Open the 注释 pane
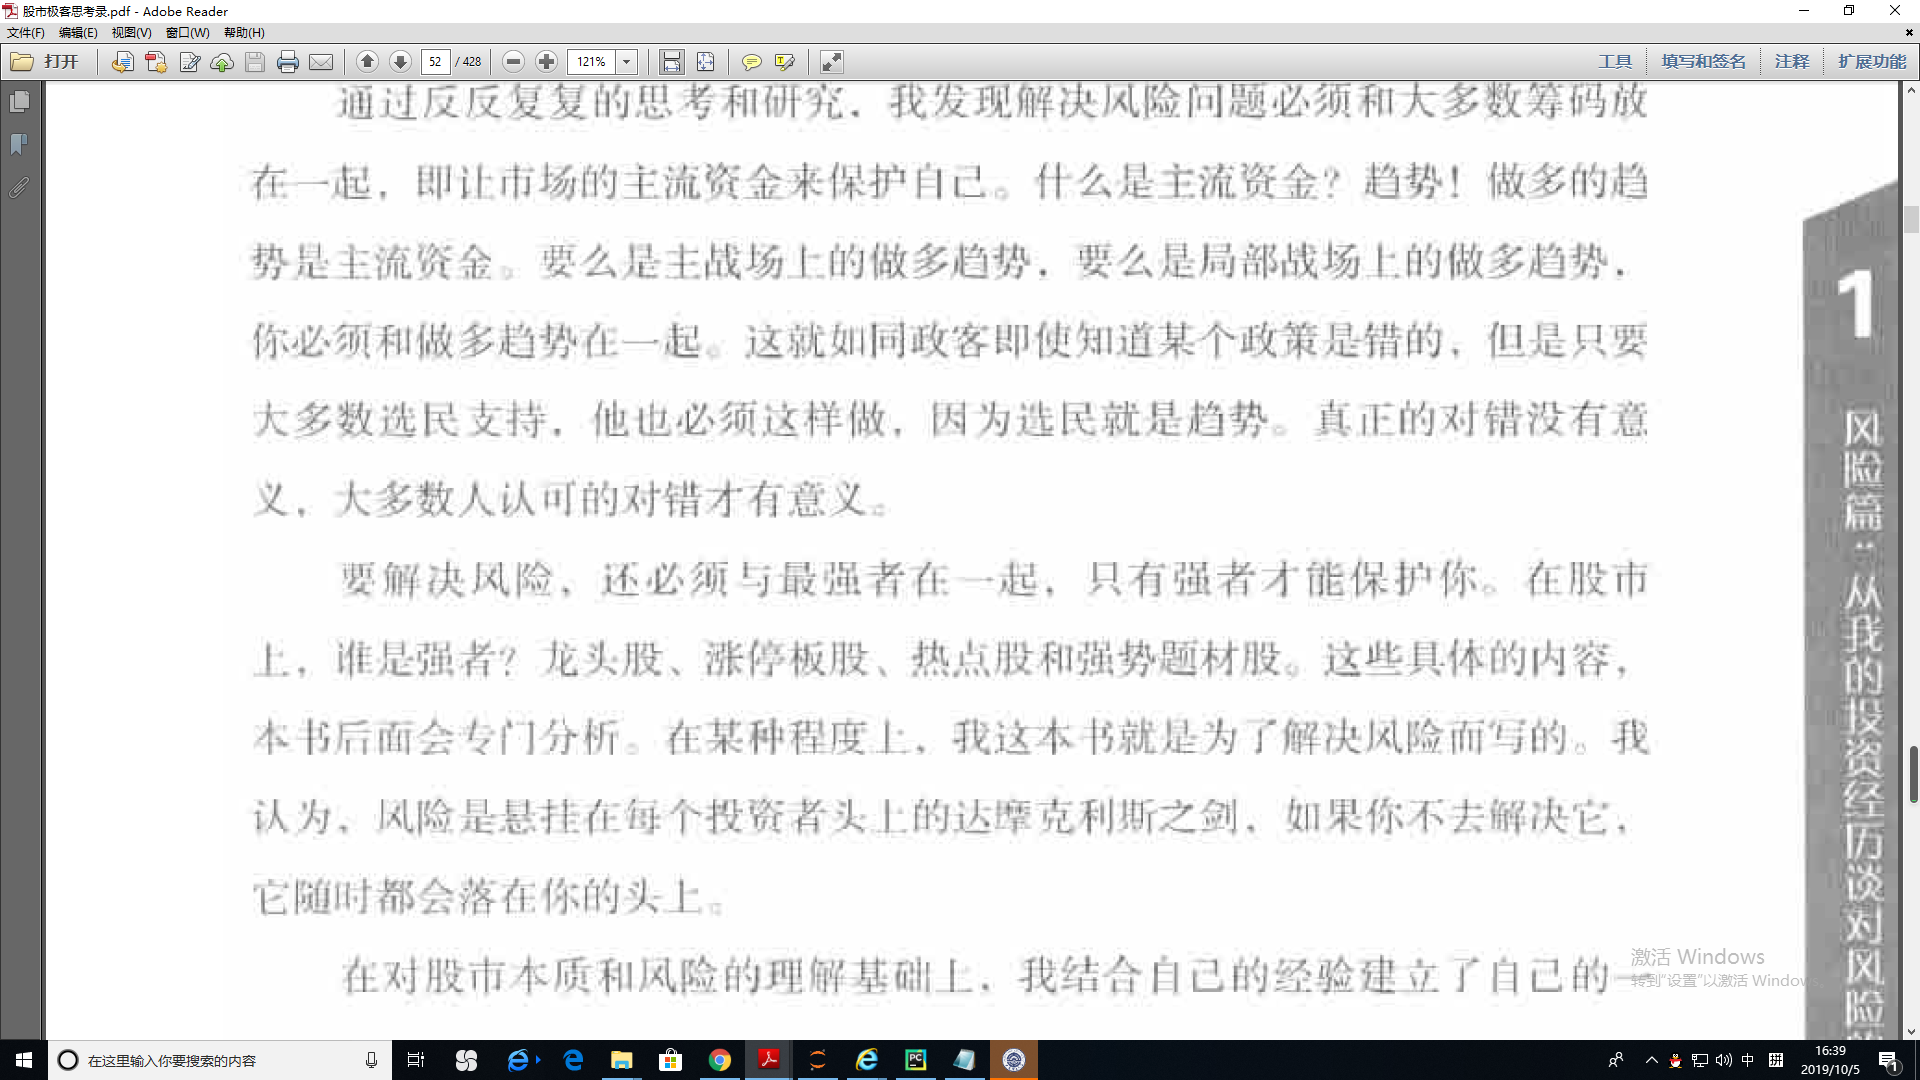This screenshot has width=1920, height=1080. click(x=1792, y=62)
